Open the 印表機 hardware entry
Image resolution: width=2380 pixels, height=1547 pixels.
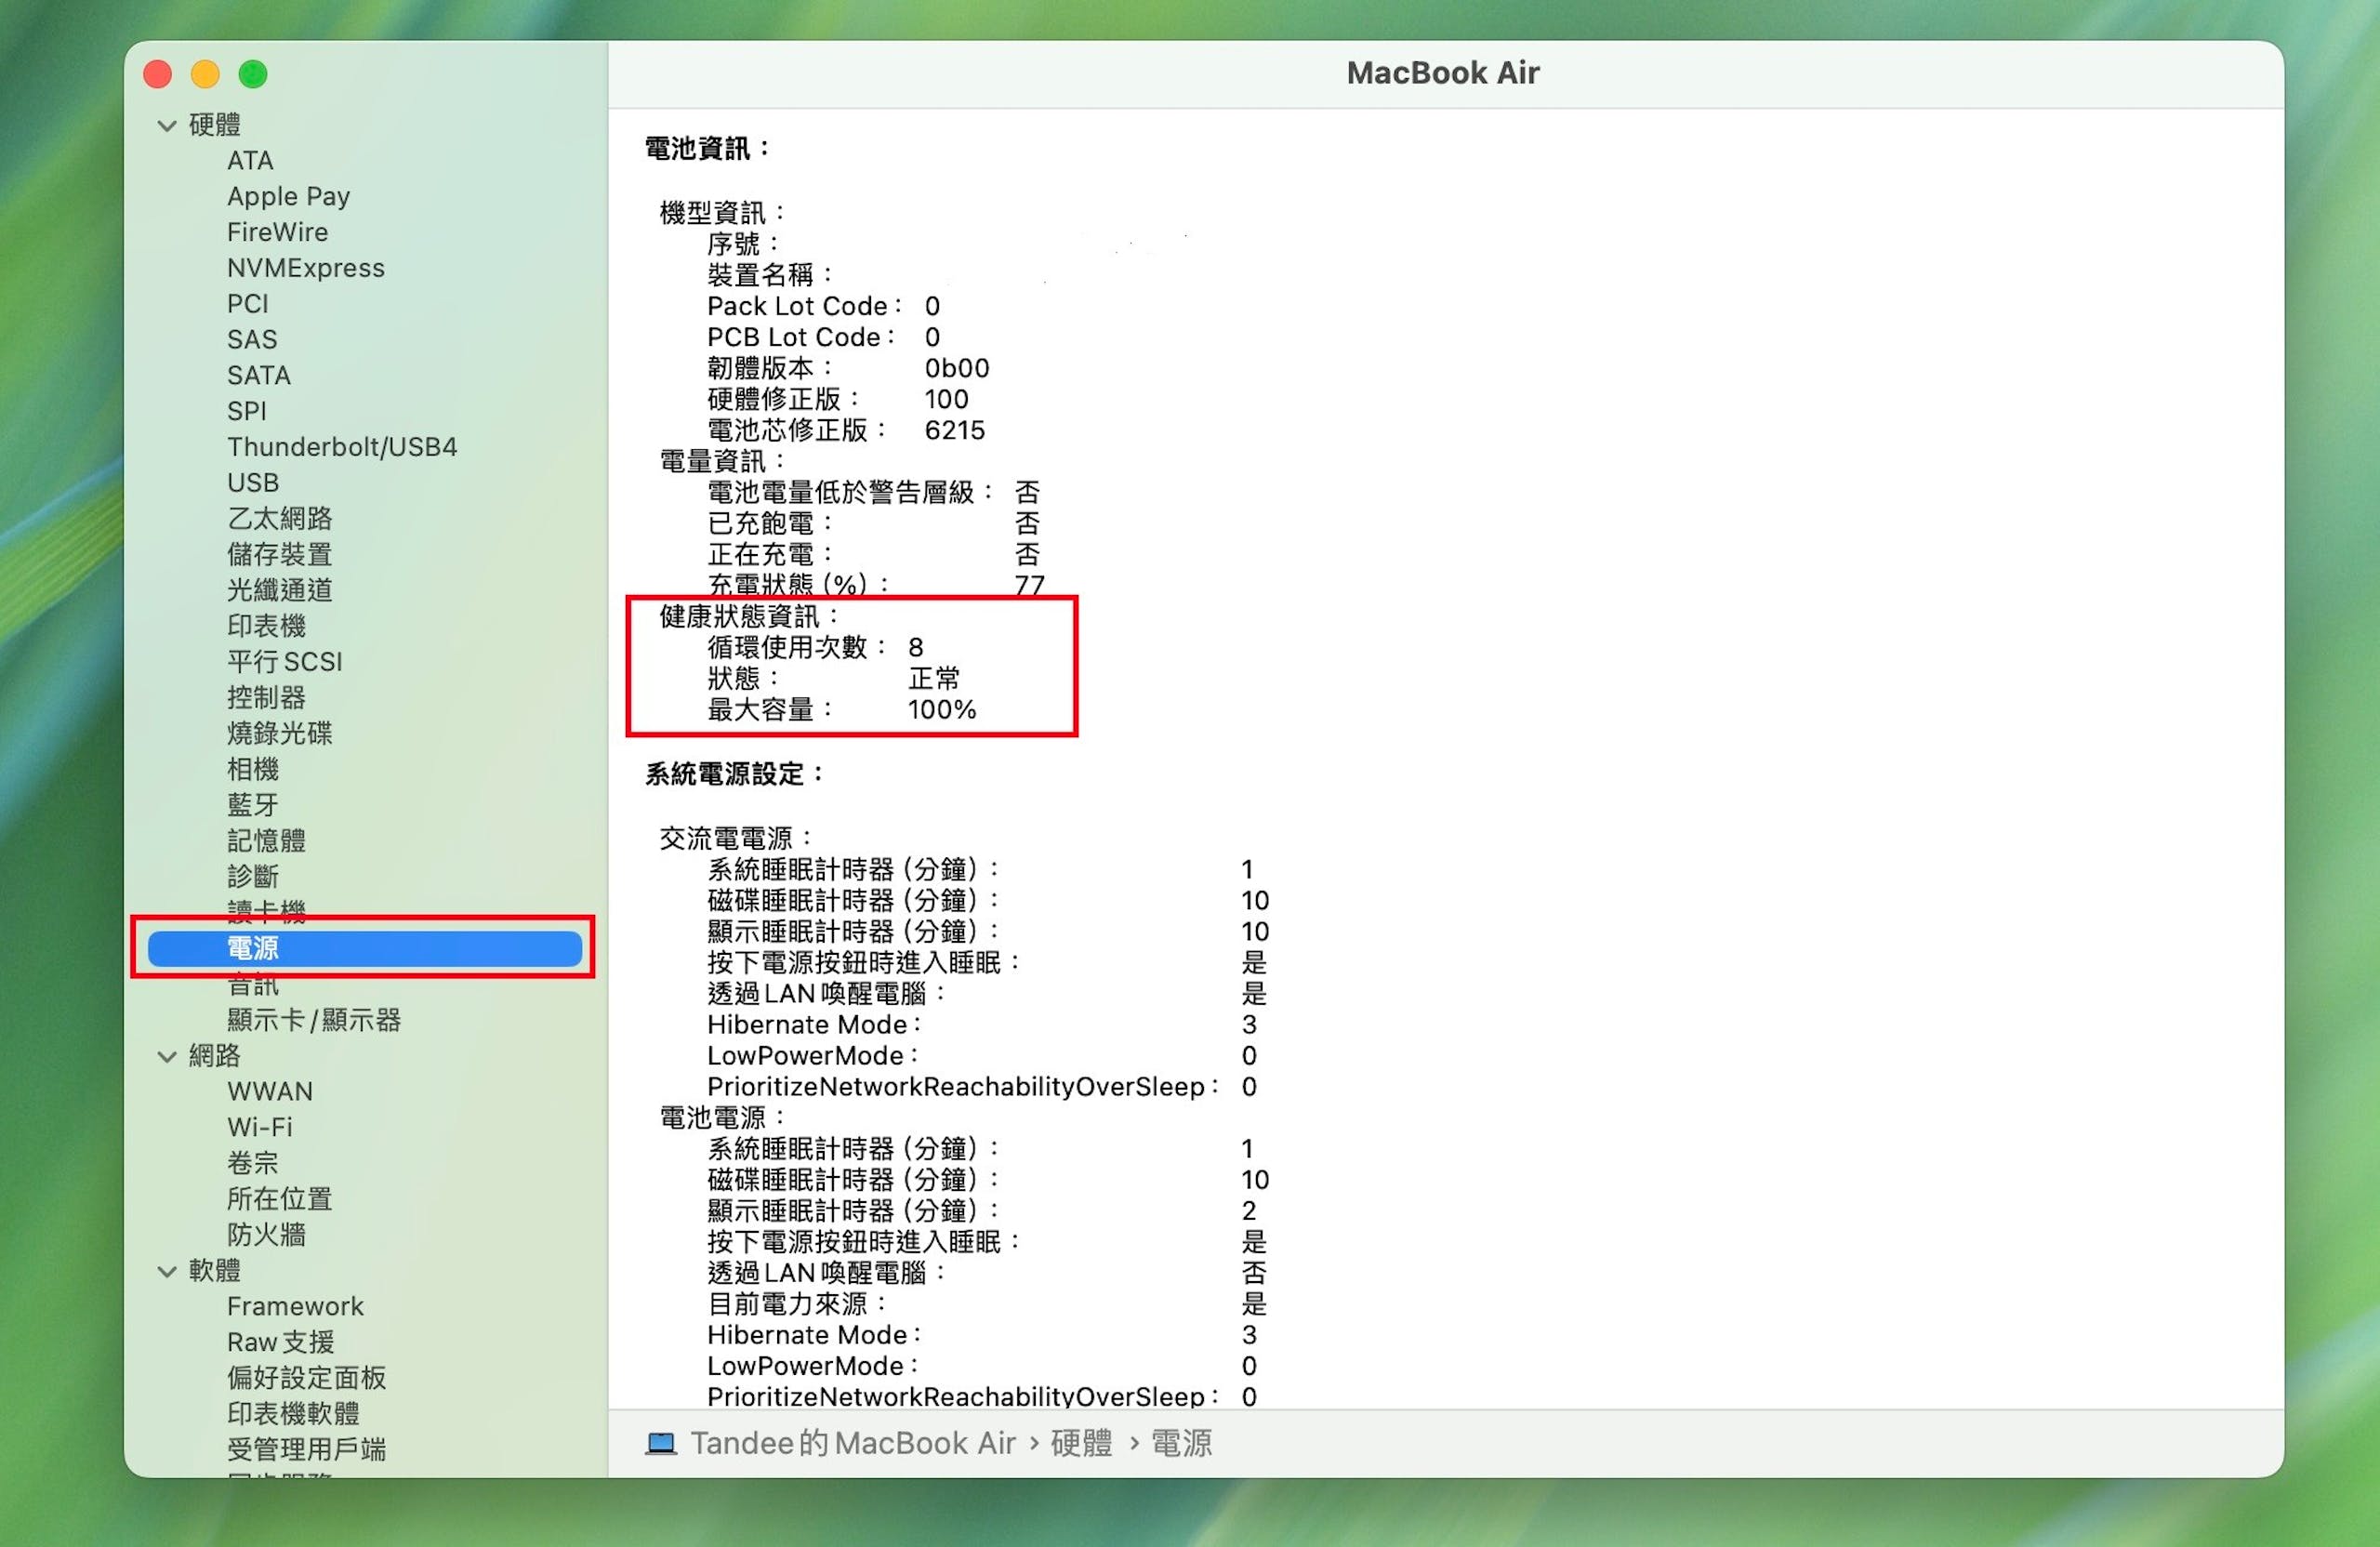coord(266,626)
